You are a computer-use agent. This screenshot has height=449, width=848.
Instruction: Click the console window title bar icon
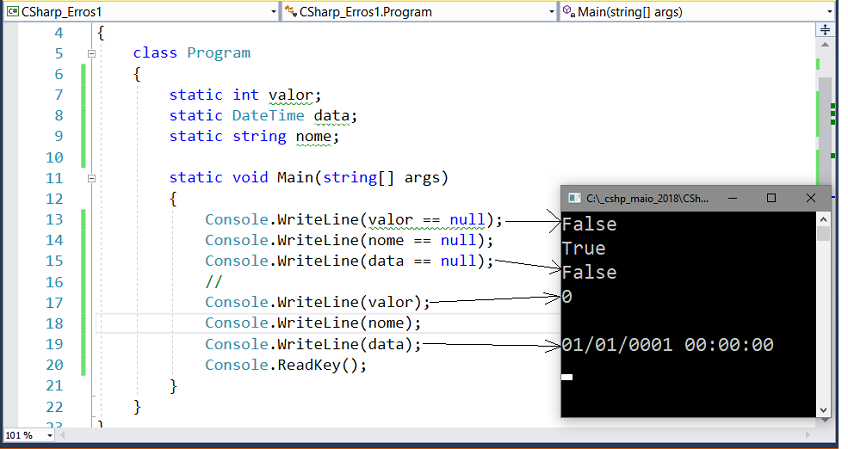pyautogui.click(x=574, y=199)
